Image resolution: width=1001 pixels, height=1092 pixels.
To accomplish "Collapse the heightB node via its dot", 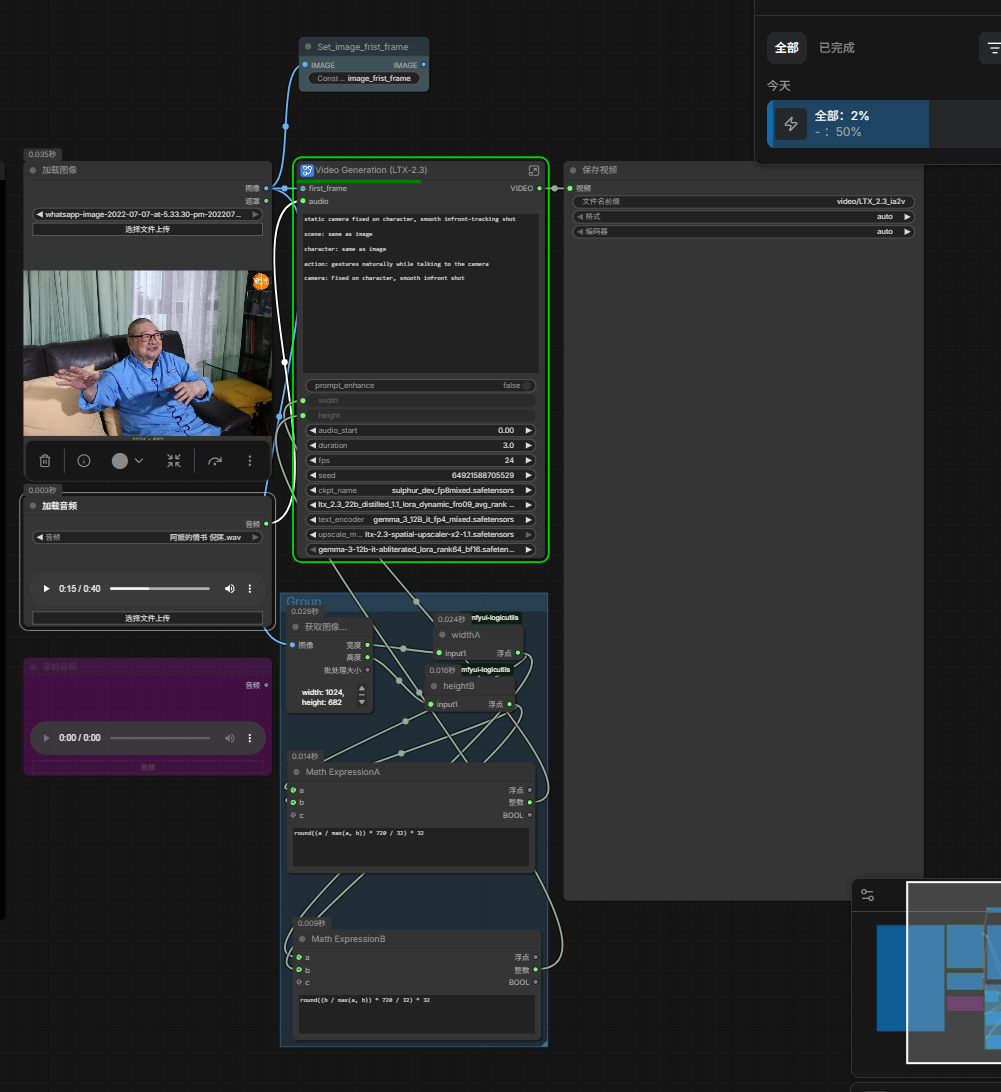I will point(434,686).
